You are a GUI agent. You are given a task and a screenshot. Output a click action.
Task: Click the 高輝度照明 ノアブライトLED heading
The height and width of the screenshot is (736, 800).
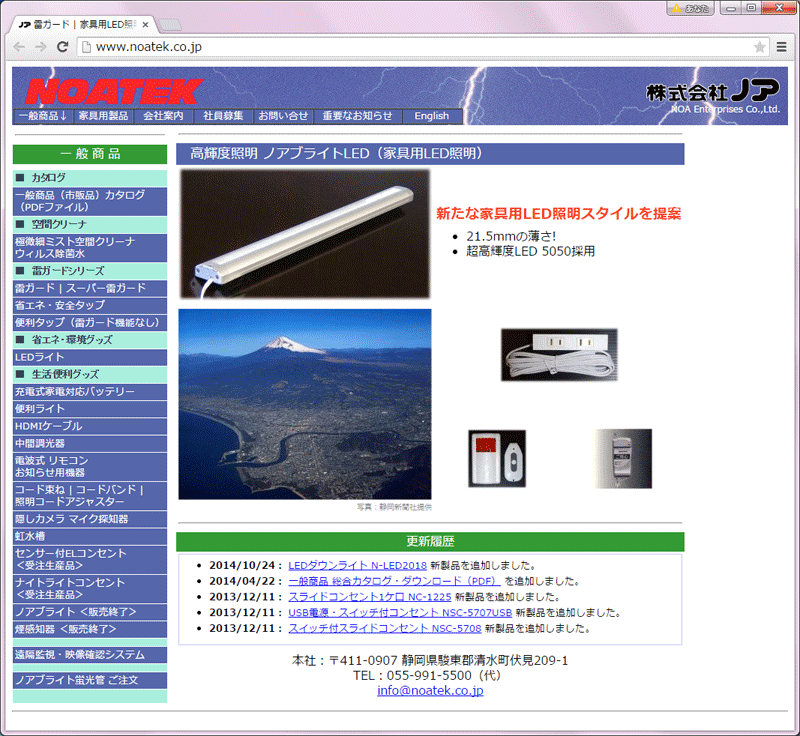coord(430,154)
